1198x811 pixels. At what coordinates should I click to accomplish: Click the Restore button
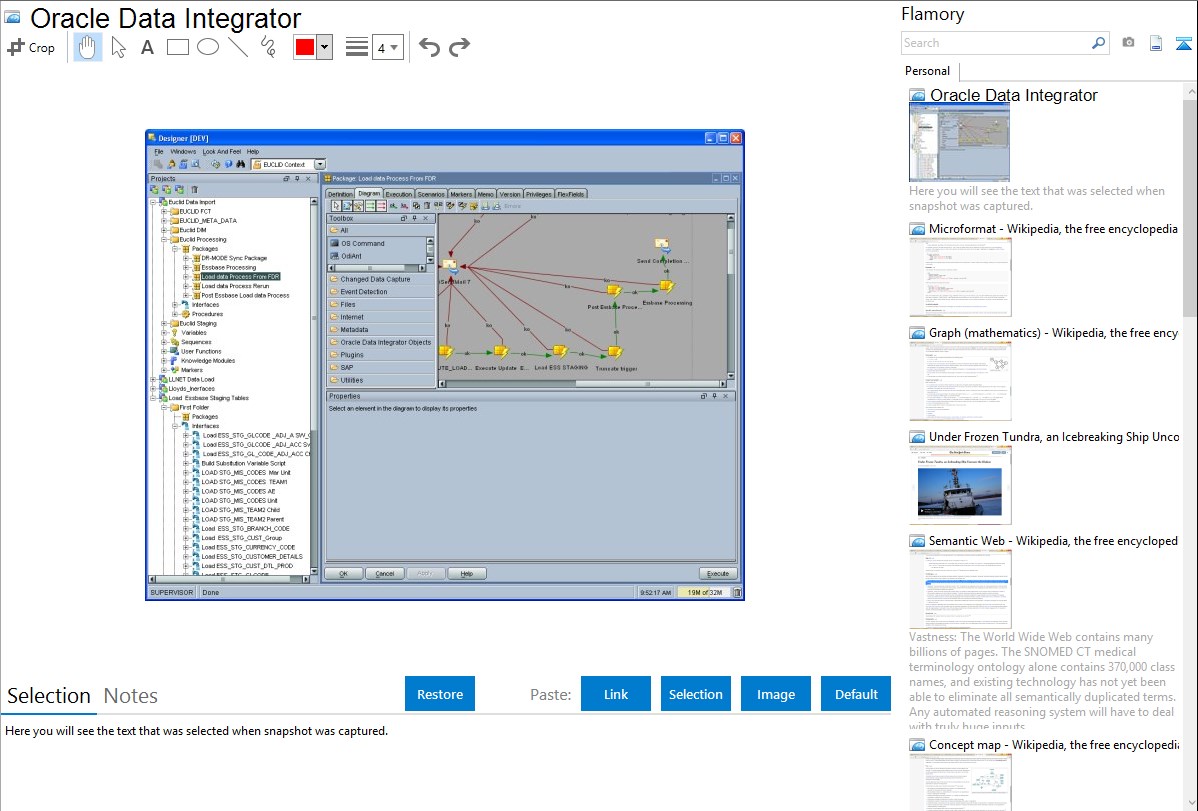coord(440,694)
